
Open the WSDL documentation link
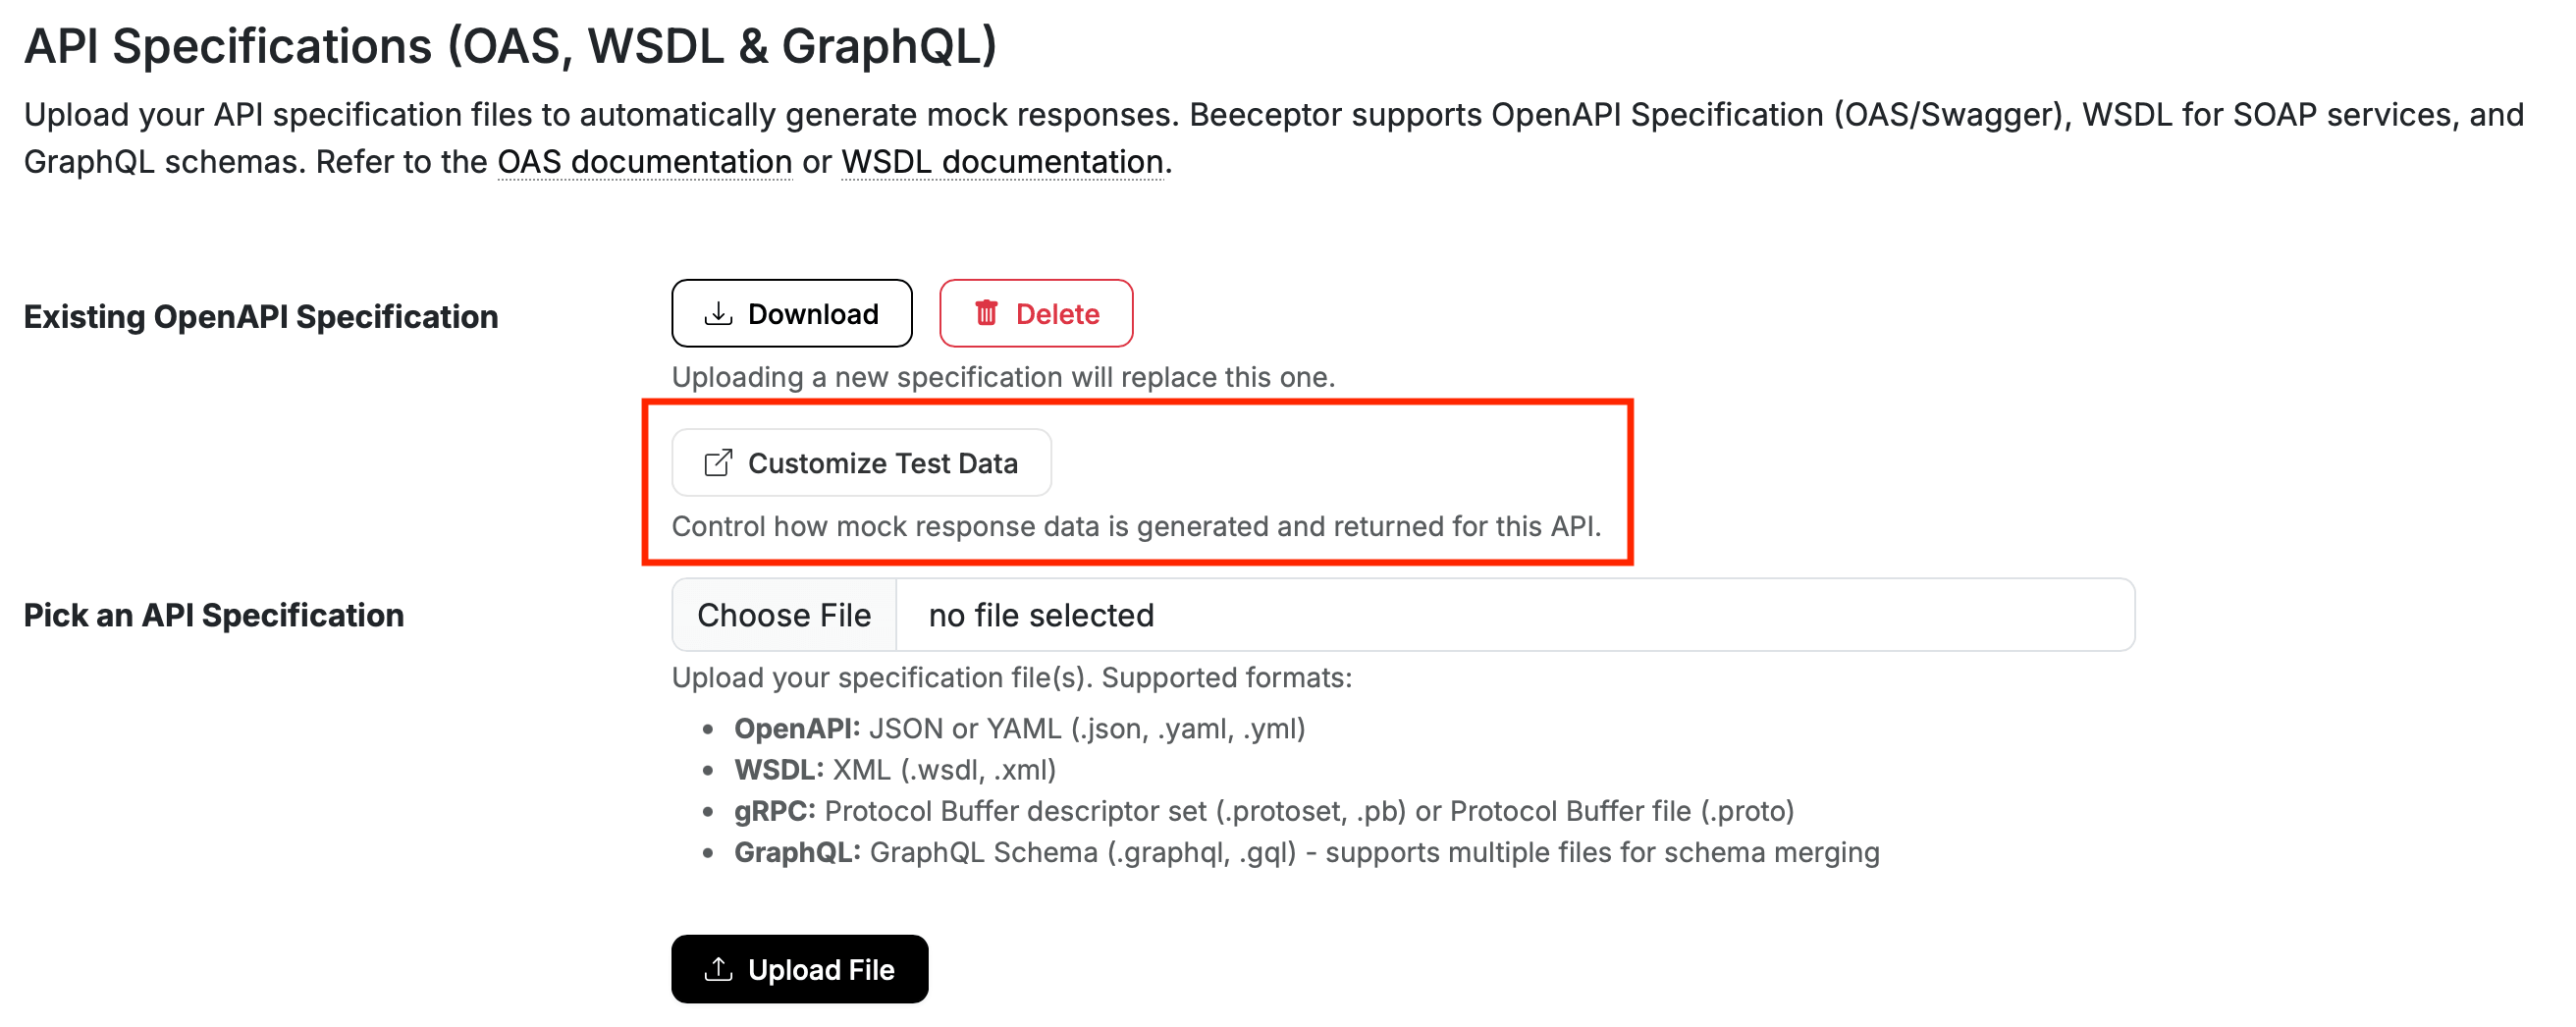click(1002, 161)
